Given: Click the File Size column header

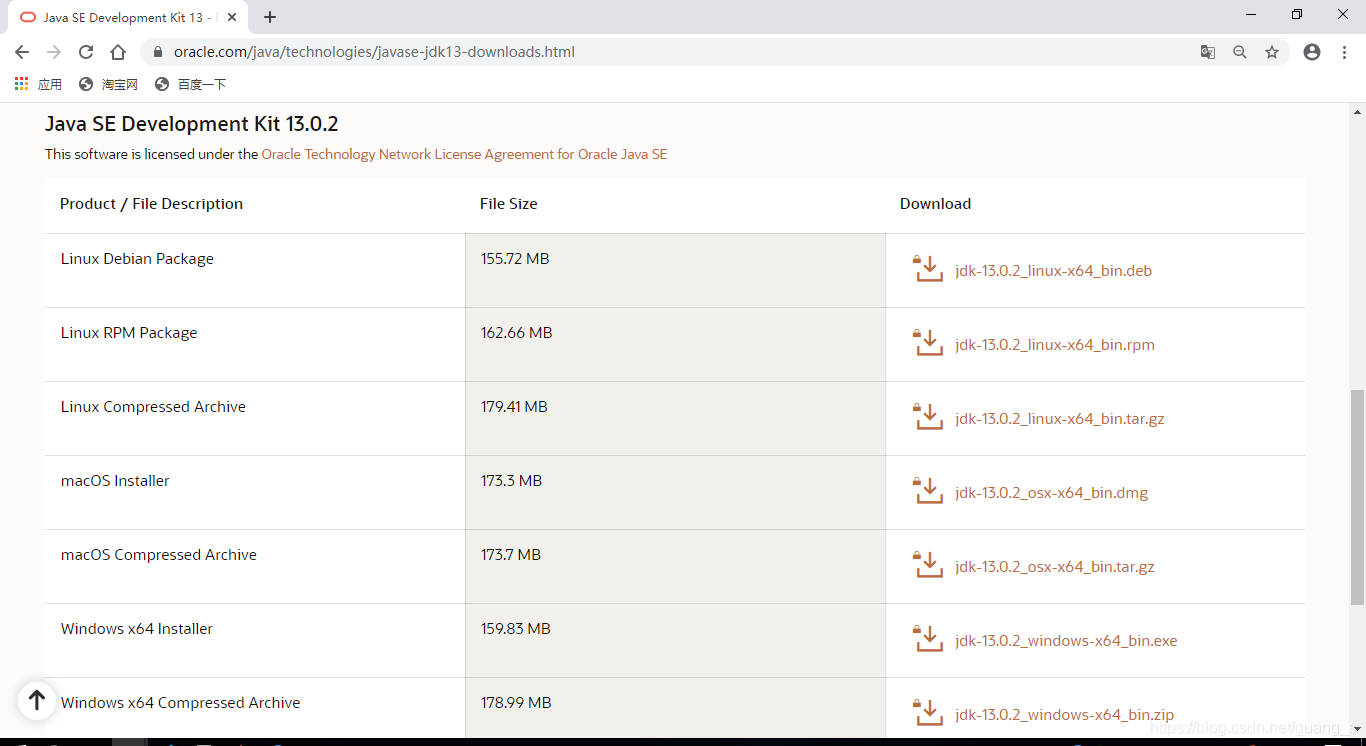Looking at the screenshot, I should click(509, 203).
